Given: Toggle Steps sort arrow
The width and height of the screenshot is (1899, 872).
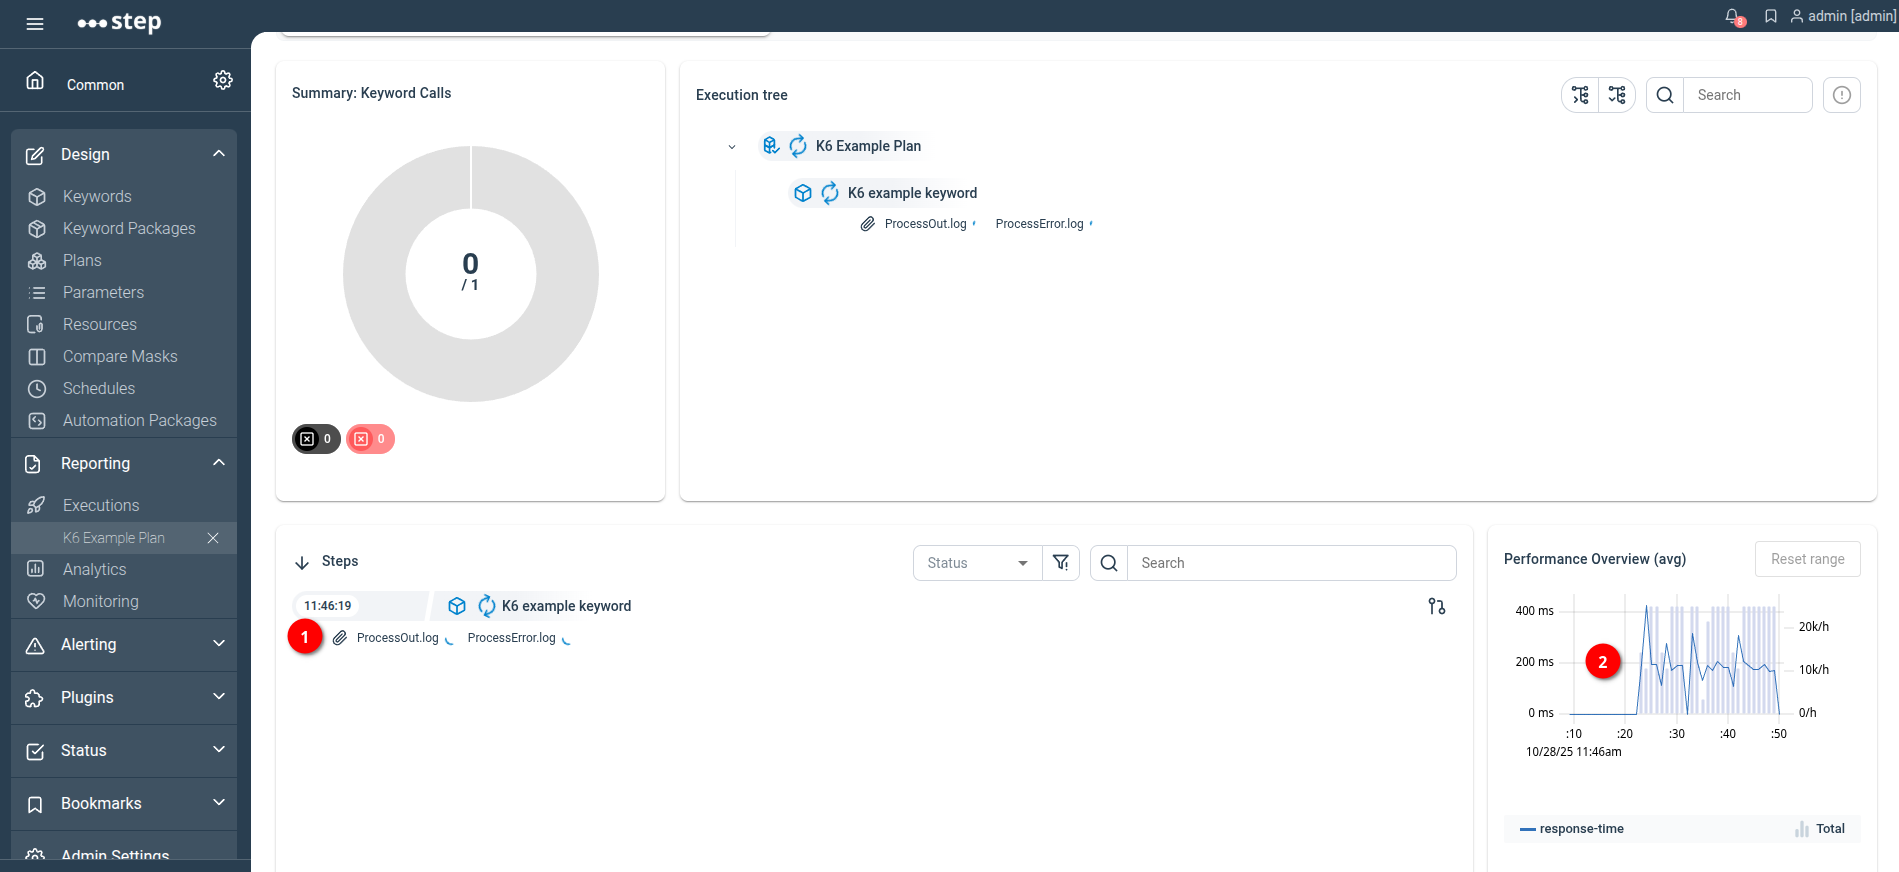Looking at the screenshot, I should 302,563.
